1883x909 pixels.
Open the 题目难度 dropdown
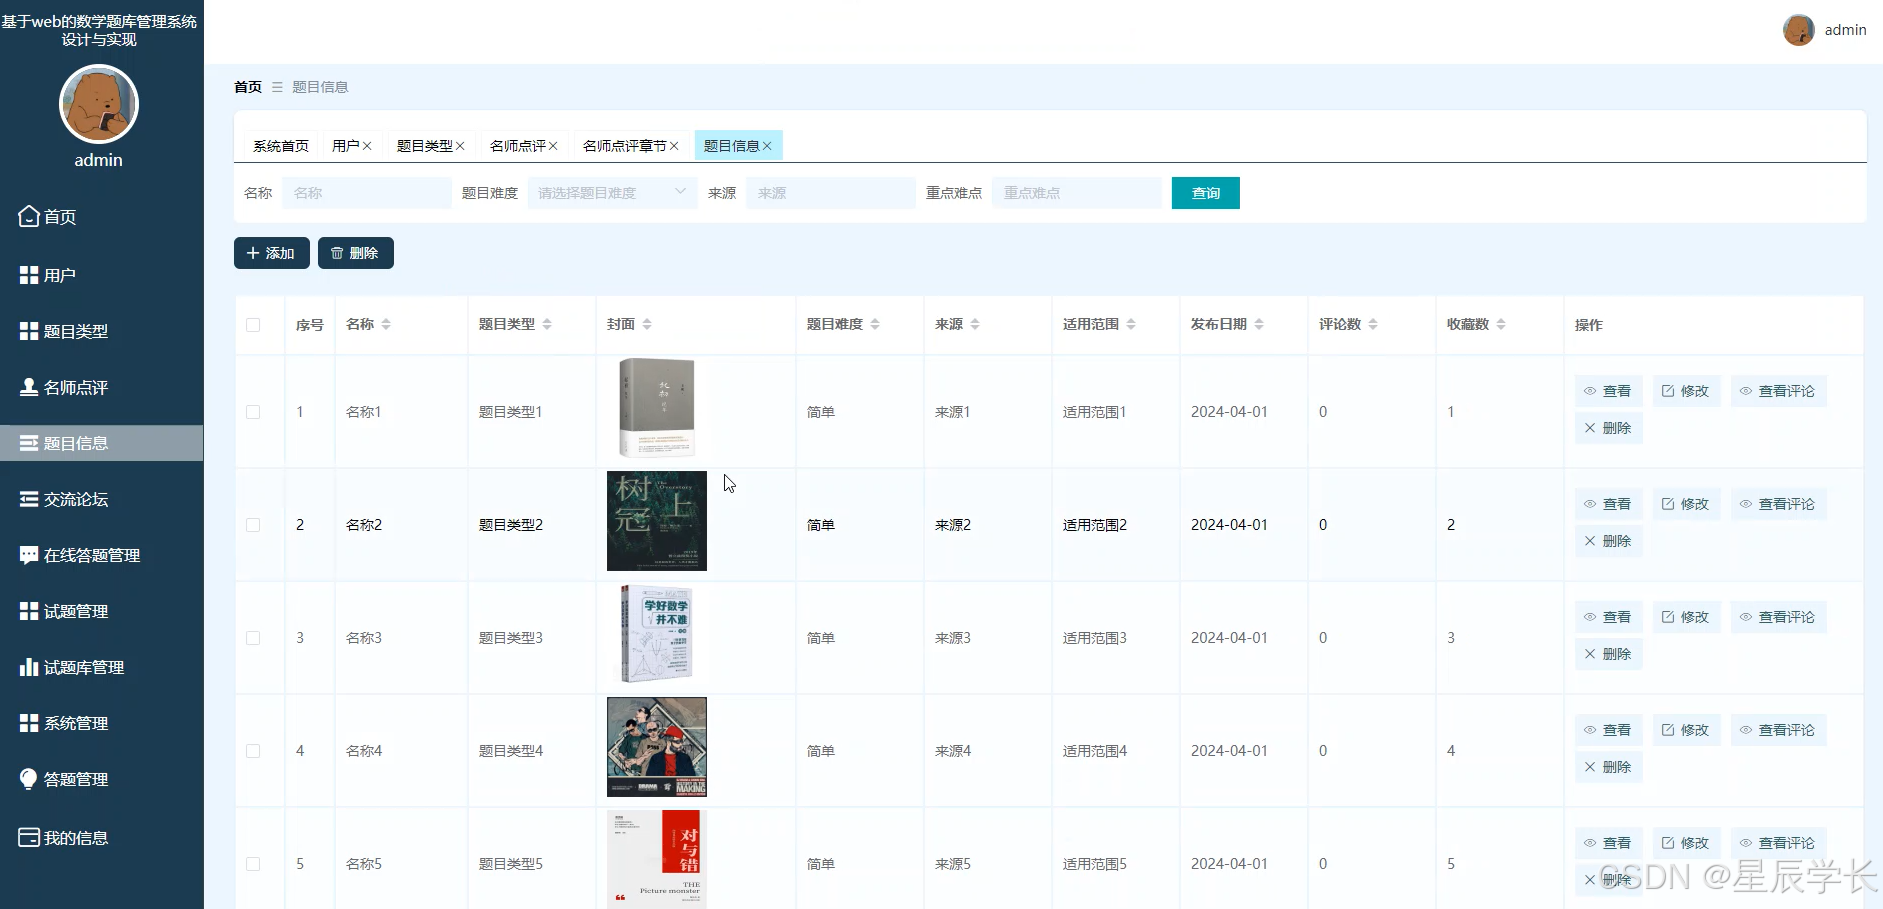coord(613,193)
